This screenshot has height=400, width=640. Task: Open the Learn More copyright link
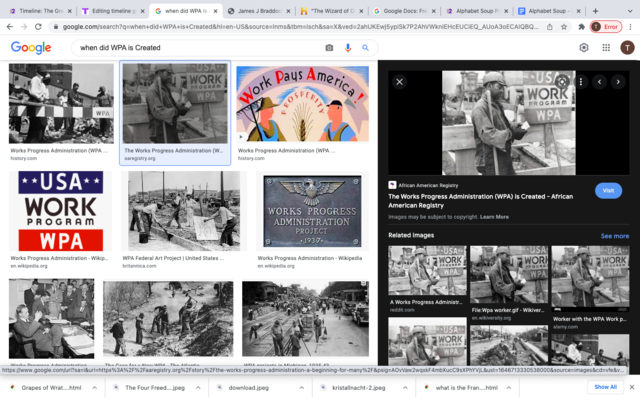[x=494, y=217]
